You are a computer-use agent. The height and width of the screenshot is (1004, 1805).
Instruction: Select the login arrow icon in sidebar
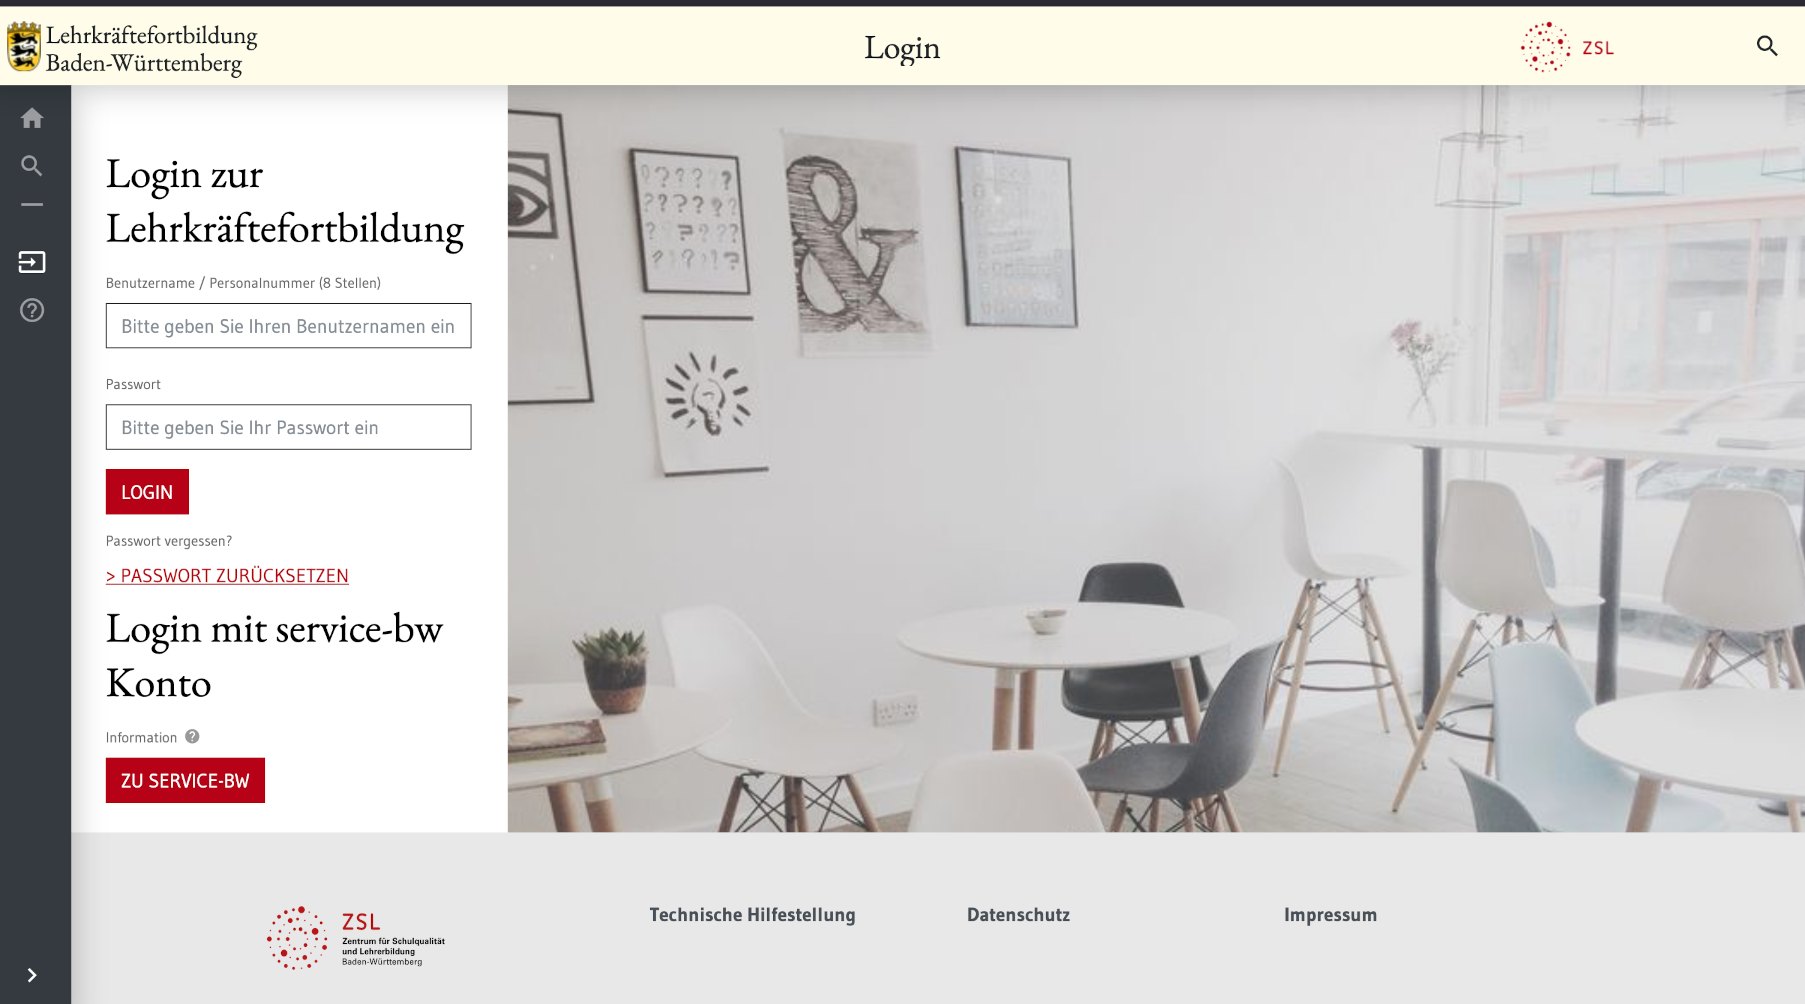[x=32, y=262]
